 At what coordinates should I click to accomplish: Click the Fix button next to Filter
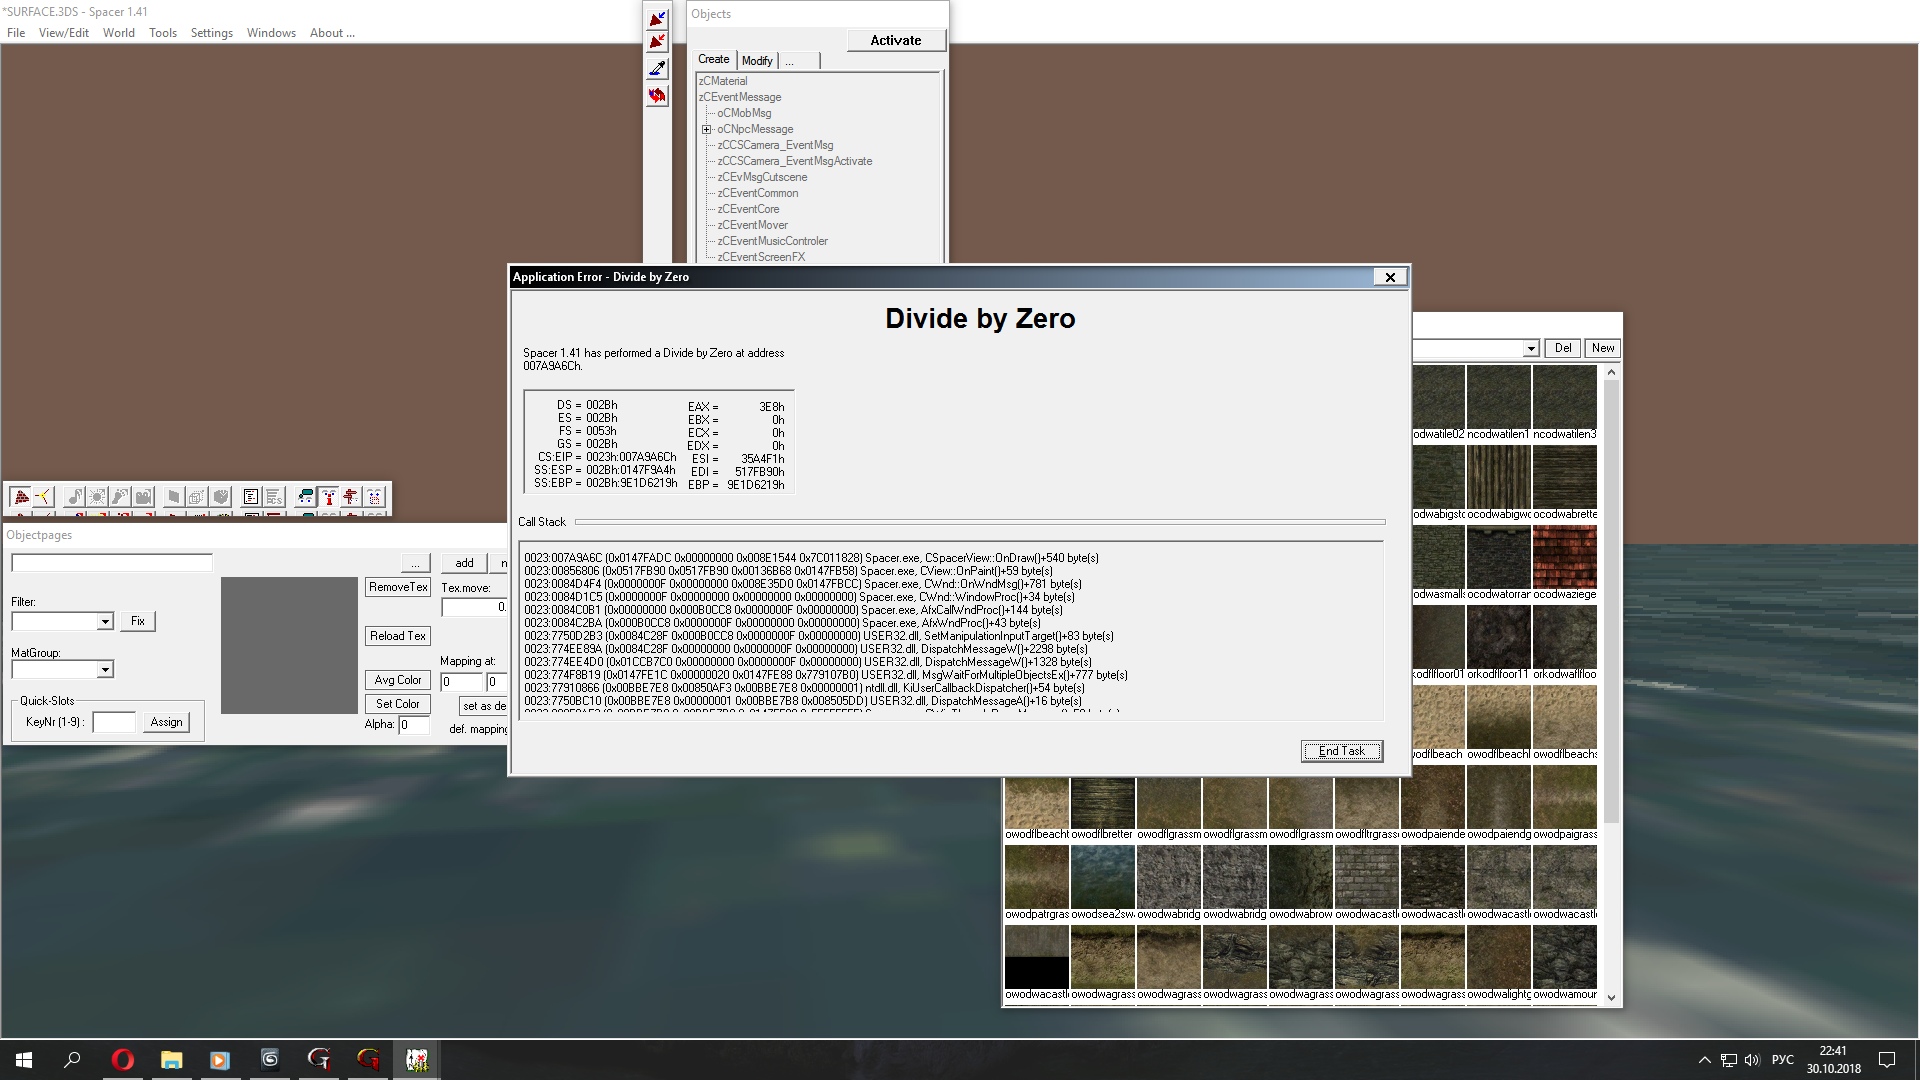[x=138, y=621]
